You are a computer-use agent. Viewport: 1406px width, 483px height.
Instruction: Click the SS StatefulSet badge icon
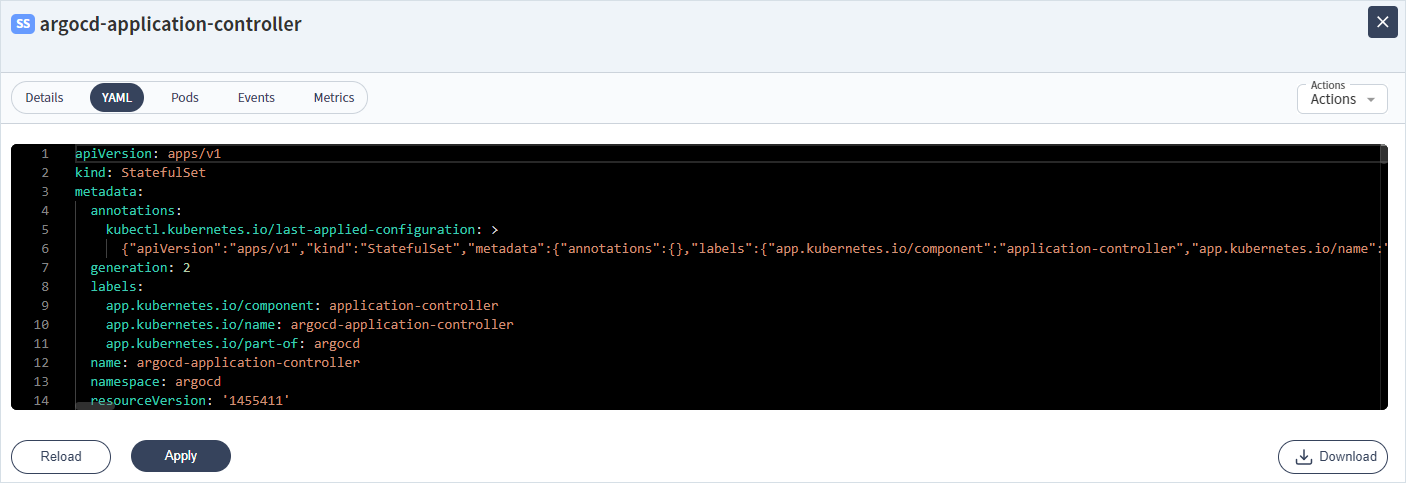pos(23,24)
